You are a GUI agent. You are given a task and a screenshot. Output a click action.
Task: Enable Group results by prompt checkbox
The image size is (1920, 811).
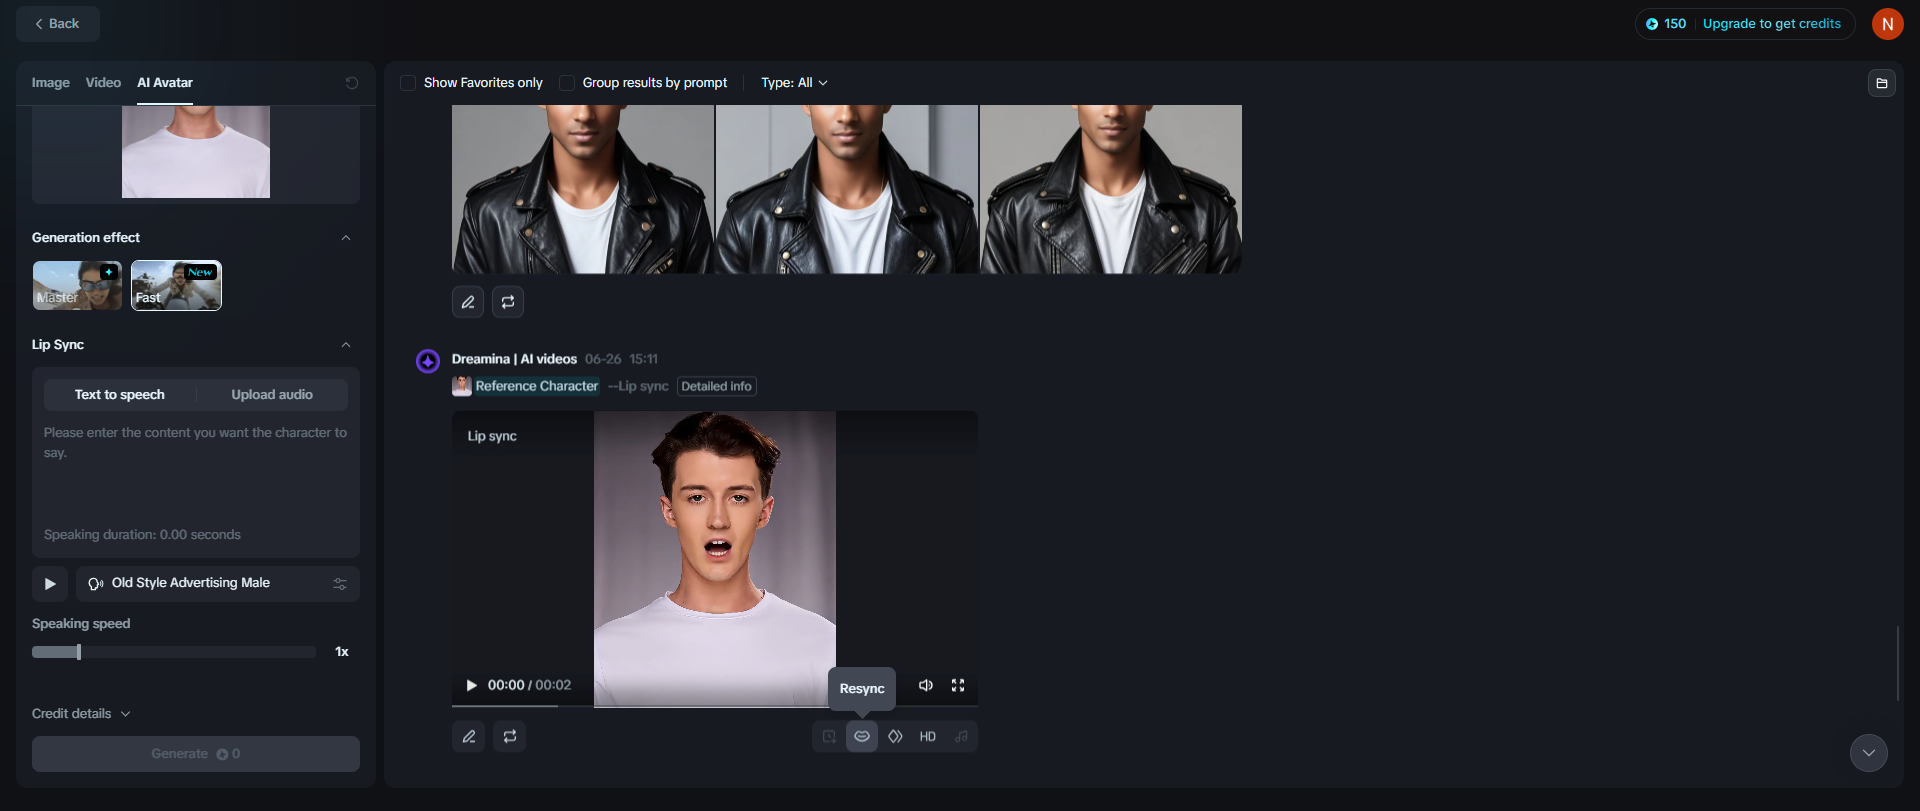click(x=567, y=83)
